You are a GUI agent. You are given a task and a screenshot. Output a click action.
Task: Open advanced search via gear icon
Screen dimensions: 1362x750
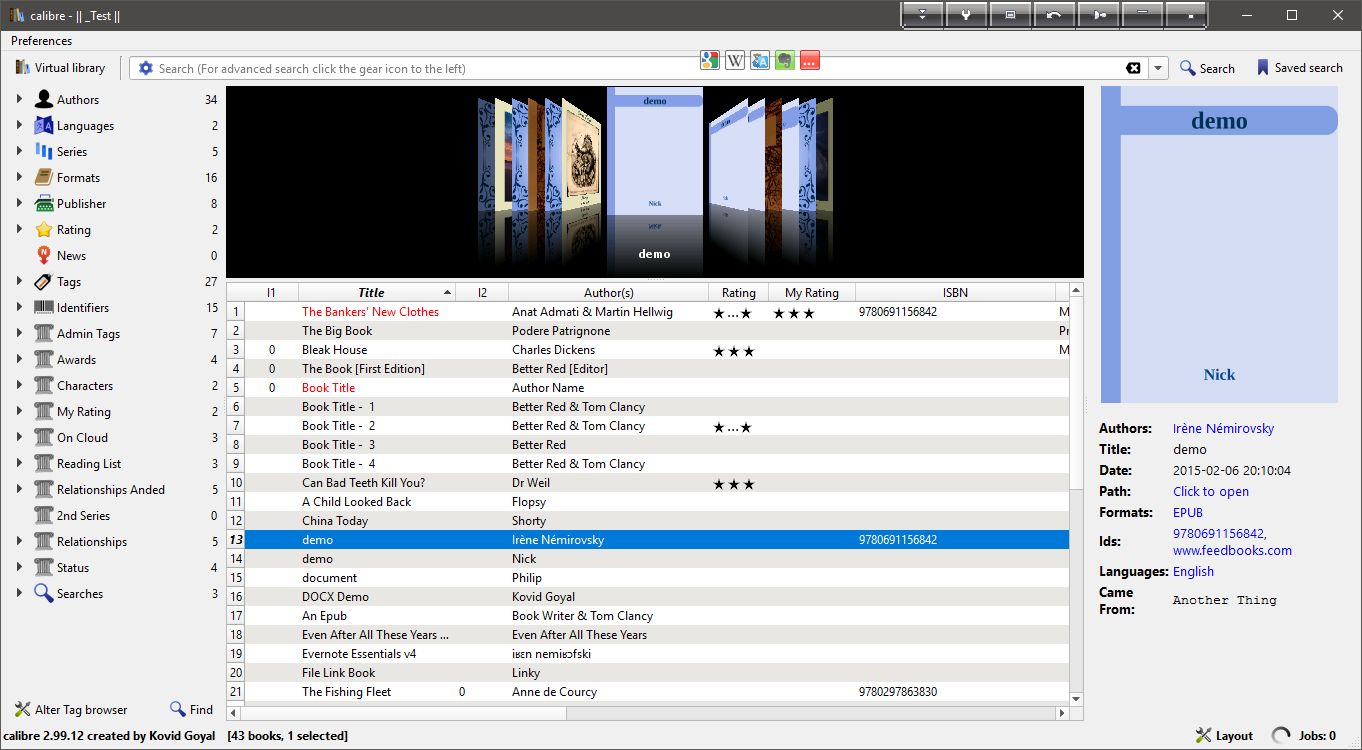click(x=146, y=68)
